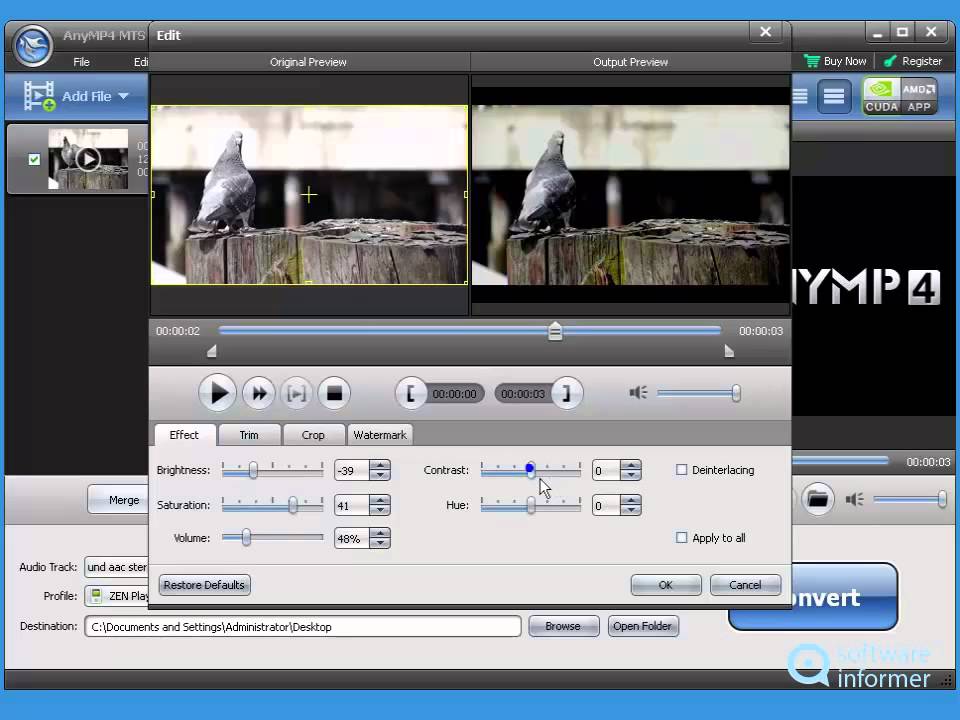Screen dimensions: 960x720
Task: Toggle the AMD APP acceleration icon
Action: (919, 96)
